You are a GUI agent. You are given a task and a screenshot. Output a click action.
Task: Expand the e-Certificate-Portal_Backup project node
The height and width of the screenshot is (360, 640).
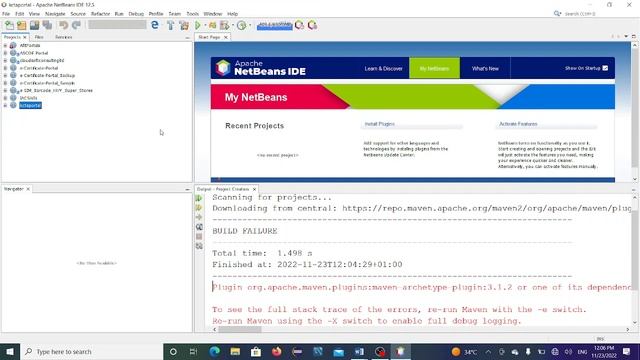click(5, 76)
